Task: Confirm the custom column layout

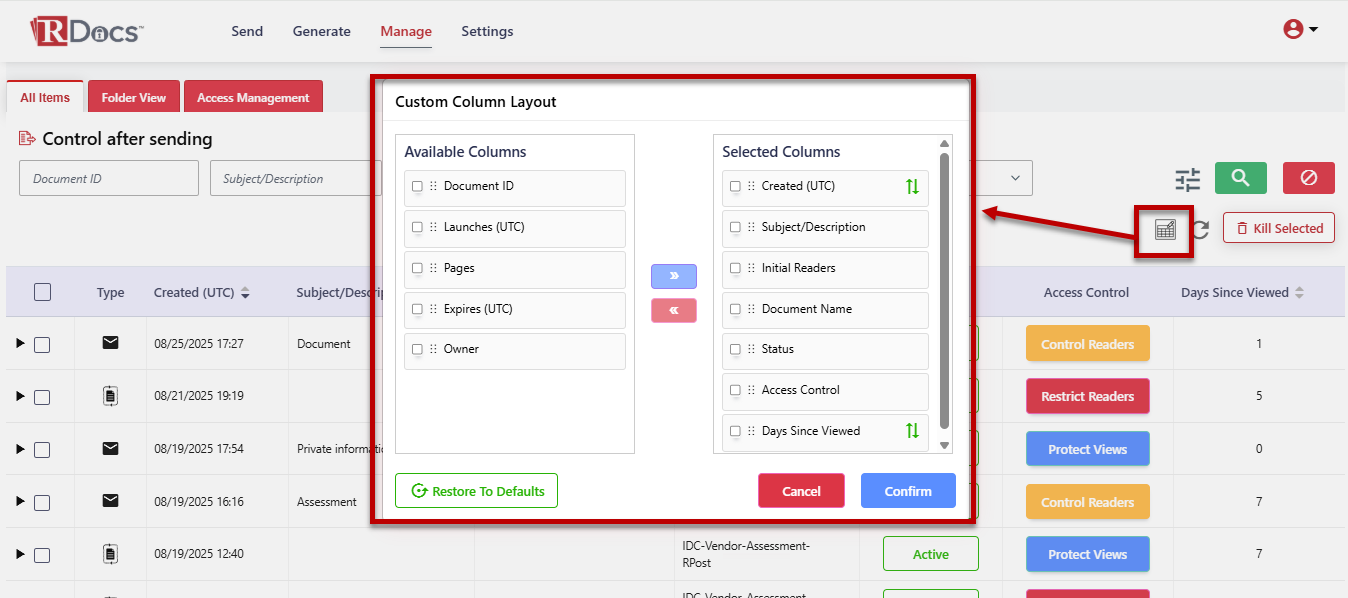Action: pyautogui.click(x=907, y=490)
